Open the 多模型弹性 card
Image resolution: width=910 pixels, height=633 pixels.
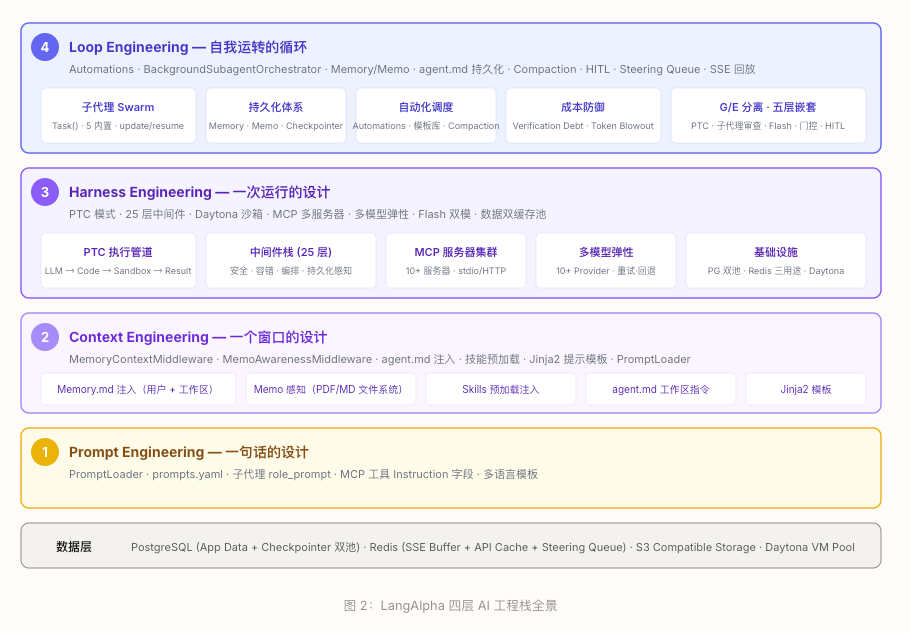[x=606, y=261]
